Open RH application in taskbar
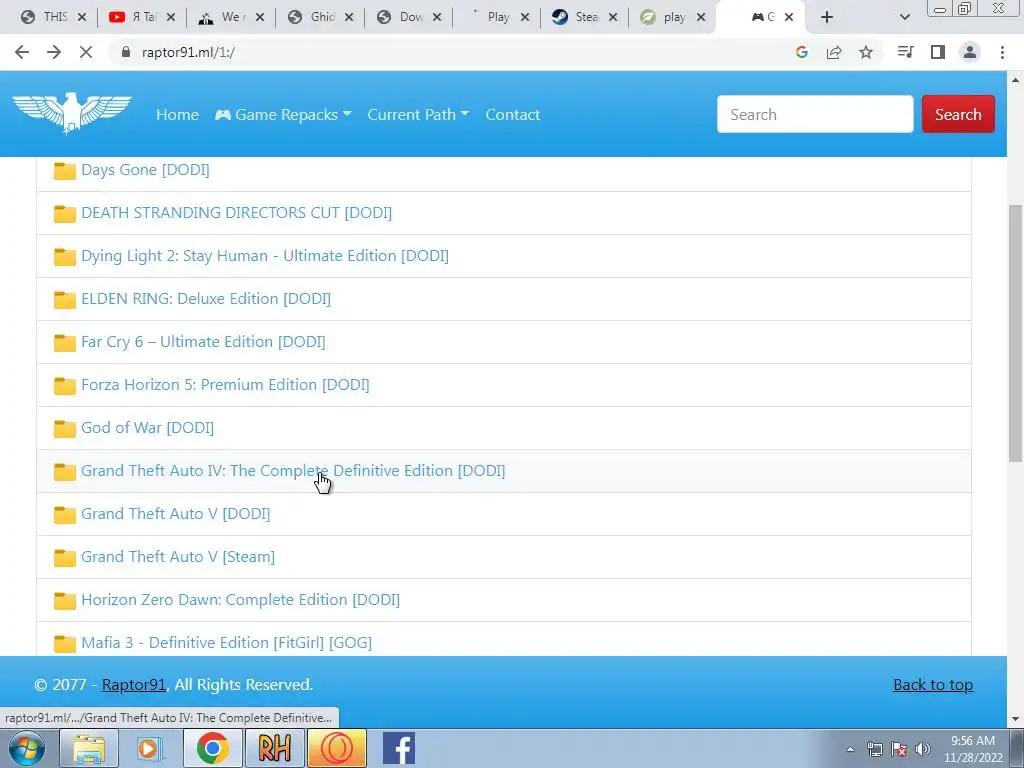The image size is (1024, 768). click(274, 748)
